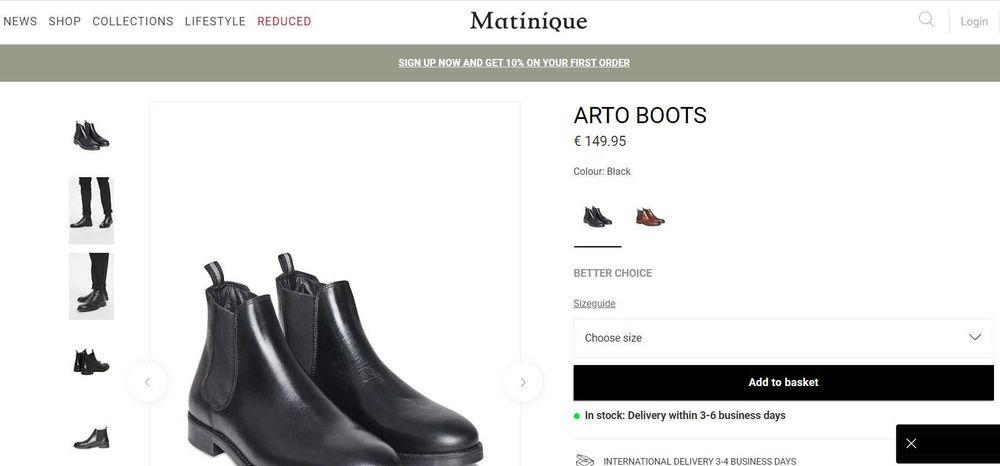This screenshot has width=1000, height=466.
Task: Open the NEWS menu
Action: tap(20, 21)
